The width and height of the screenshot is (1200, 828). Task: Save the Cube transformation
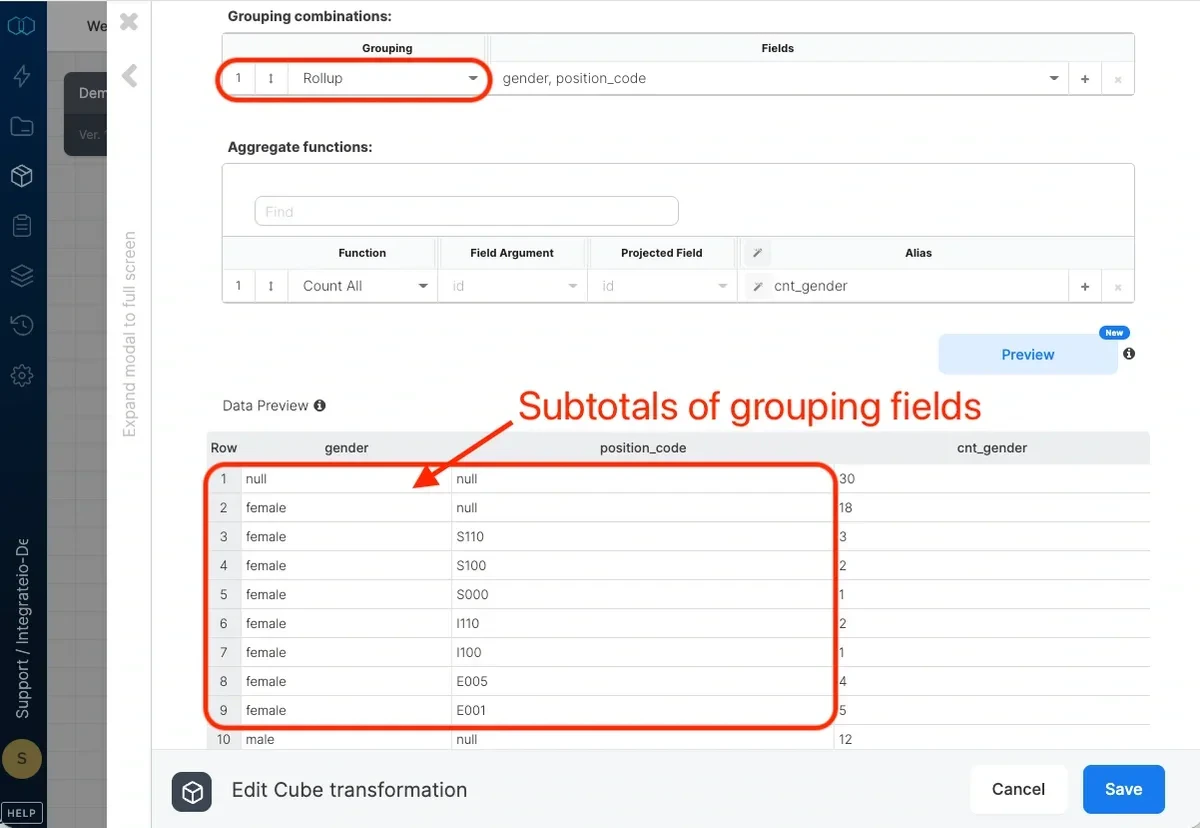click(x=1123, y=789)
